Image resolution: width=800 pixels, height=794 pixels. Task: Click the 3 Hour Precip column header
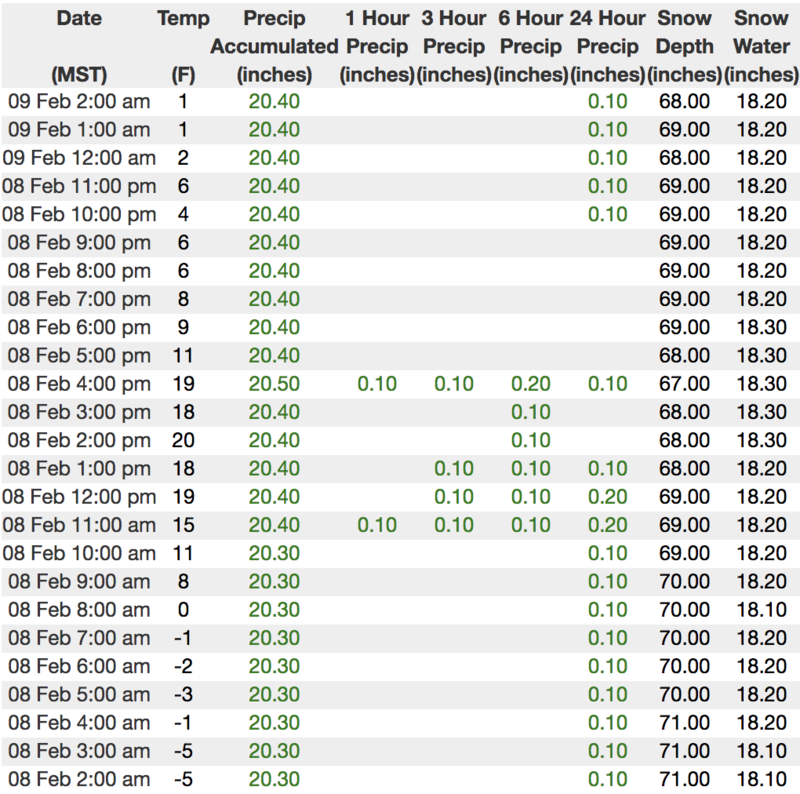pyautogui.click(x=454, y=46)
